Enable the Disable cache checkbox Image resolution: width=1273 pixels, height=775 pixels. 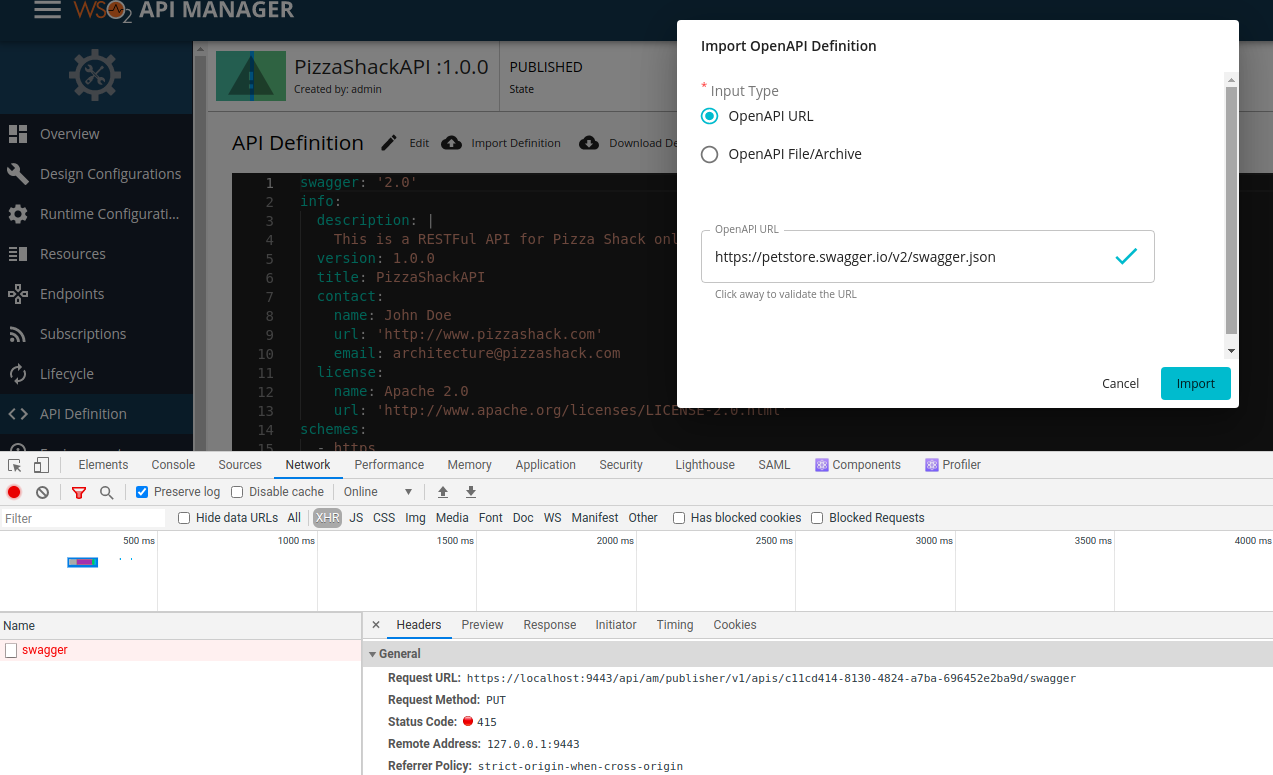(x=237, y=492)
